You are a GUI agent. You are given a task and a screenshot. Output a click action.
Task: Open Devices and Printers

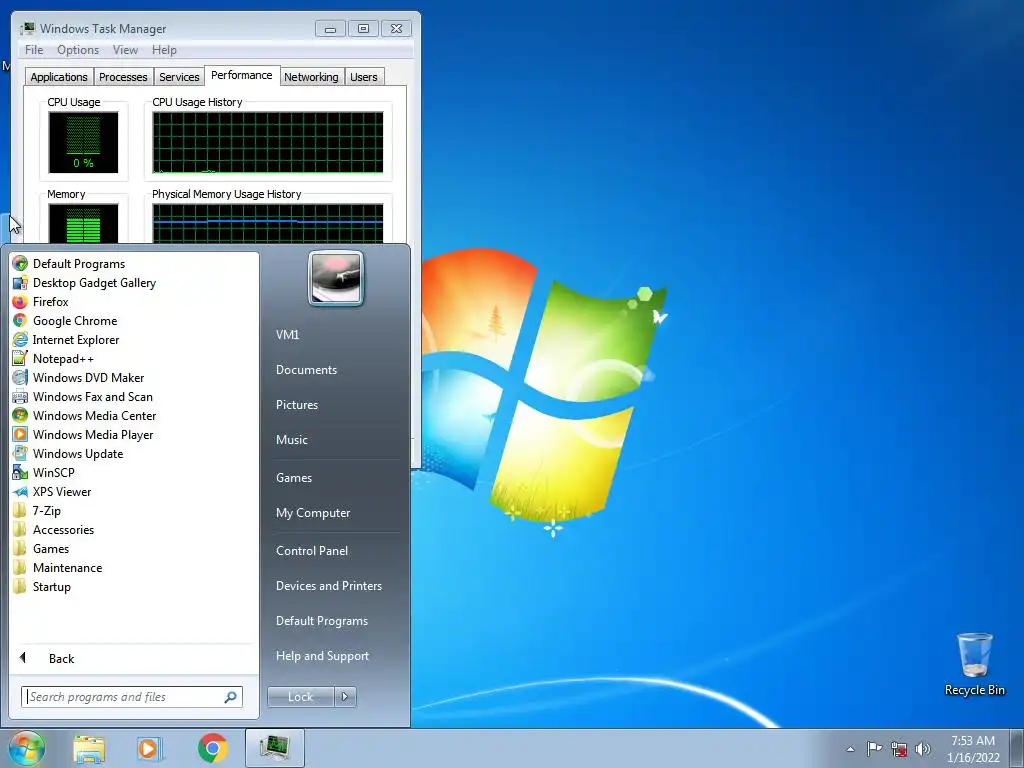(328, 586)
